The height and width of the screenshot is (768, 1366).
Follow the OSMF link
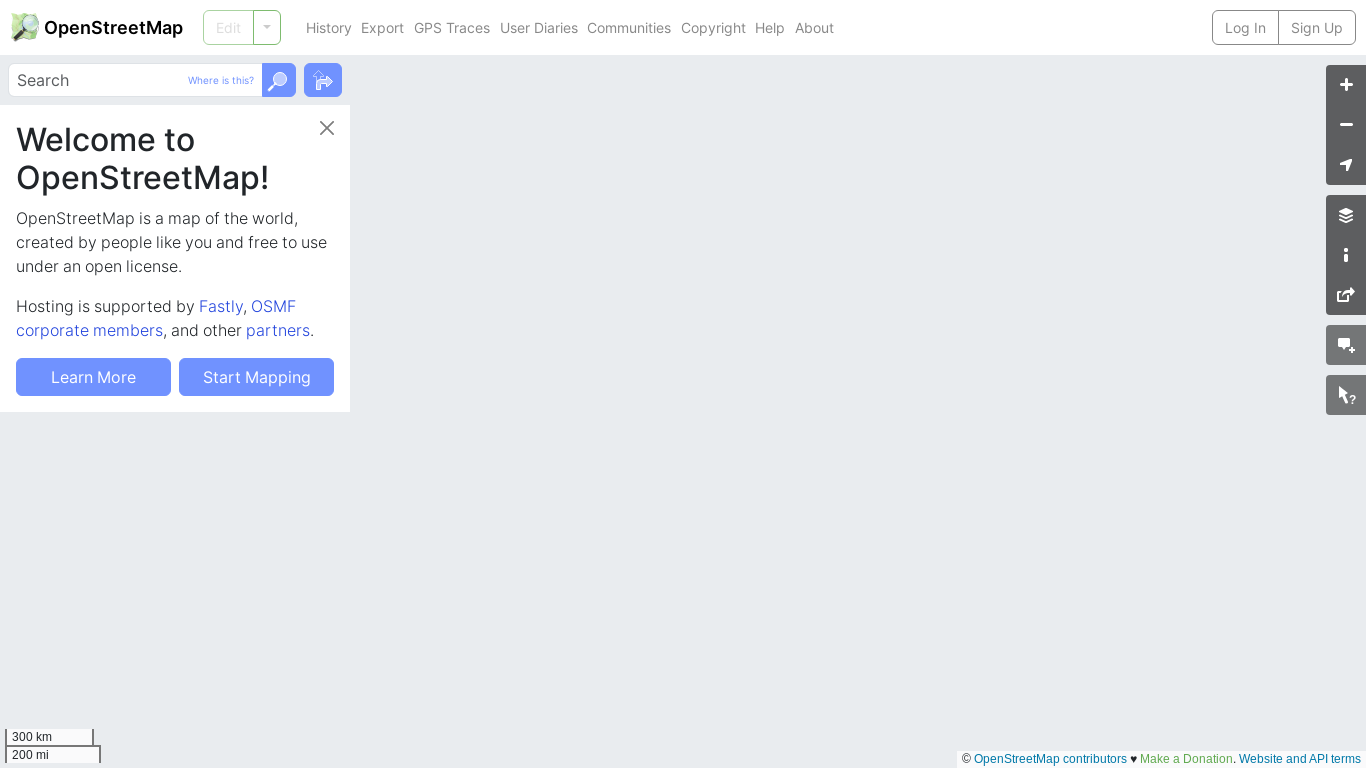click(273, 306)
